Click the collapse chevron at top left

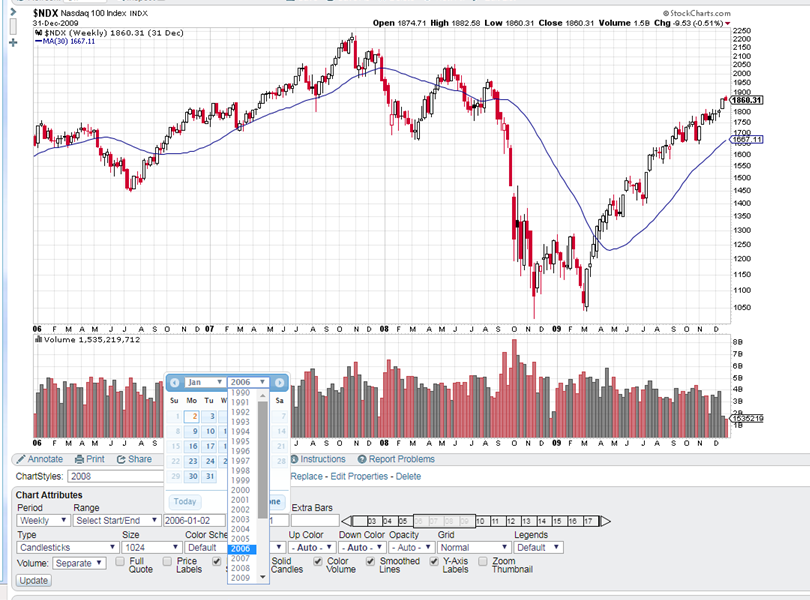click(x=13, y=11)
